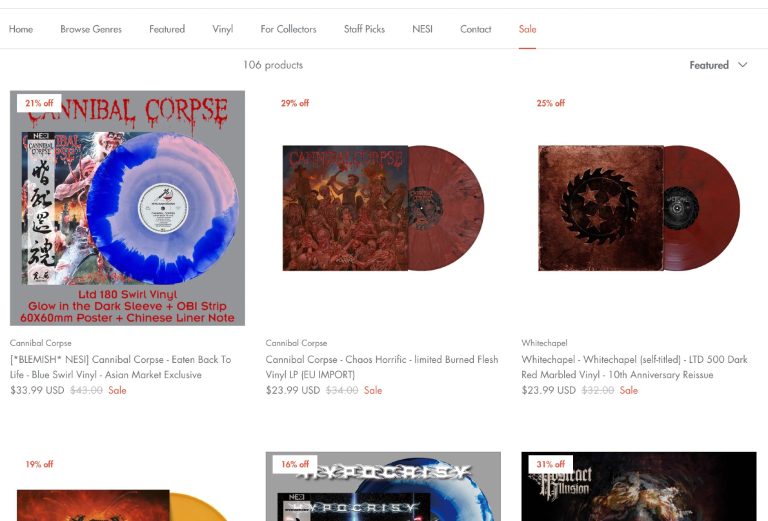Open the 19% off yellow vinyl product
Screen dimensions: 768x521
(127, 486)
